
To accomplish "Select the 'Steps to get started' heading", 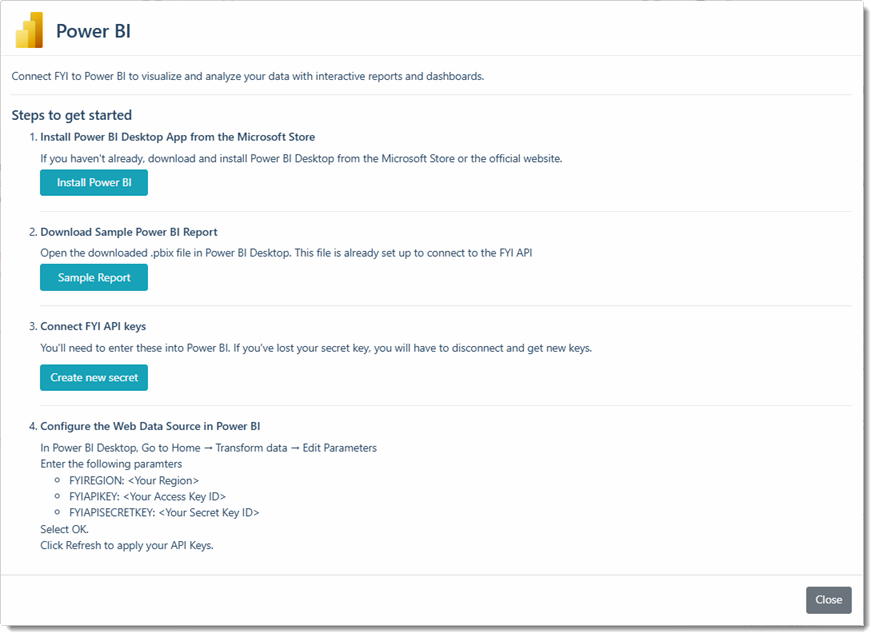I will [72, 115].
